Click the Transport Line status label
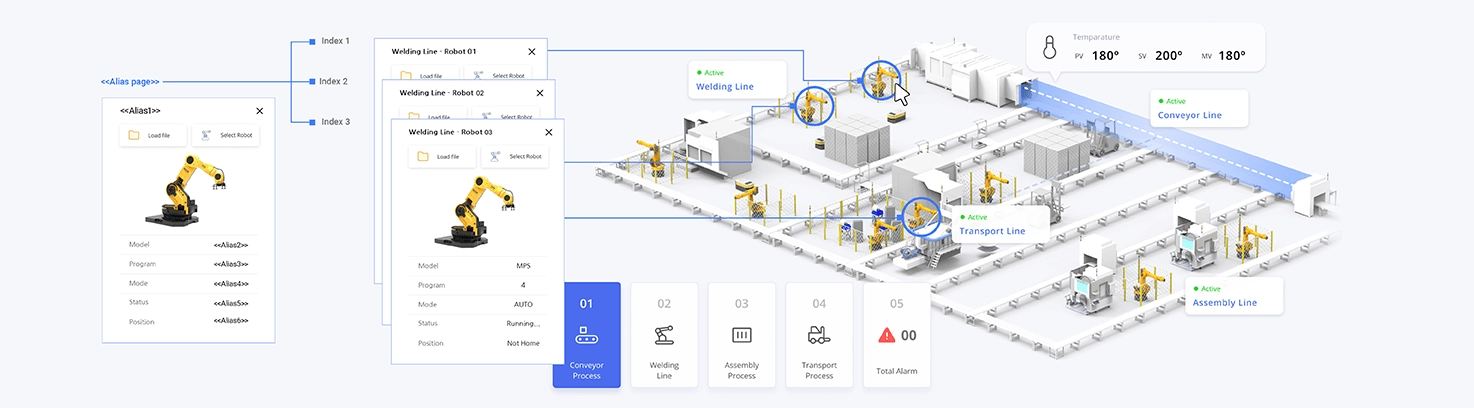 pos(992,231)
